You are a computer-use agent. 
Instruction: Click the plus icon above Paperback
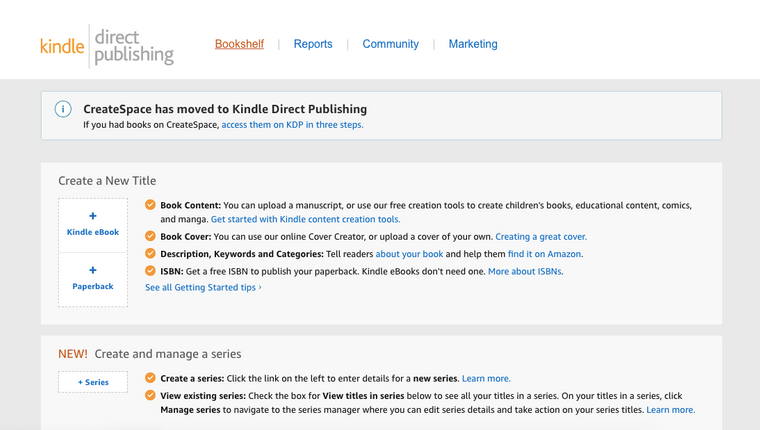tap(93, 270)
